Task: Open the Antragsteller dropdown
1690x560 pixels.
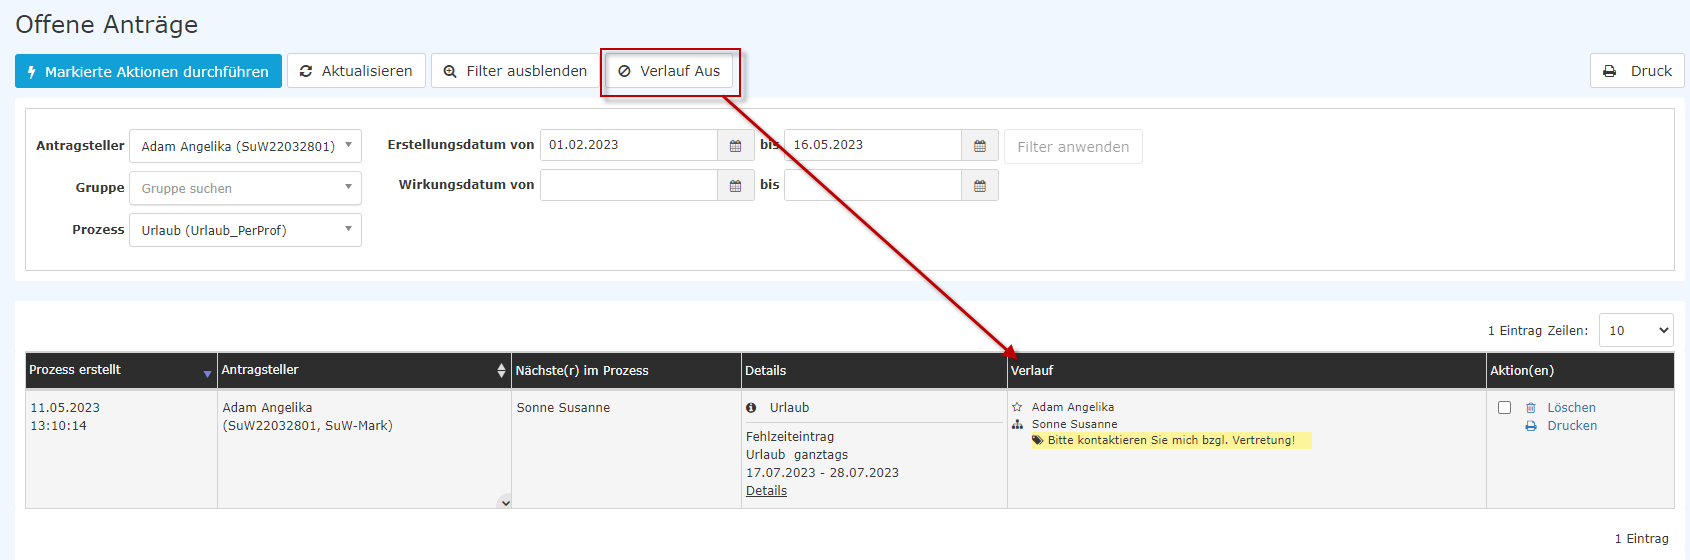Action: (x=245, y=146)
